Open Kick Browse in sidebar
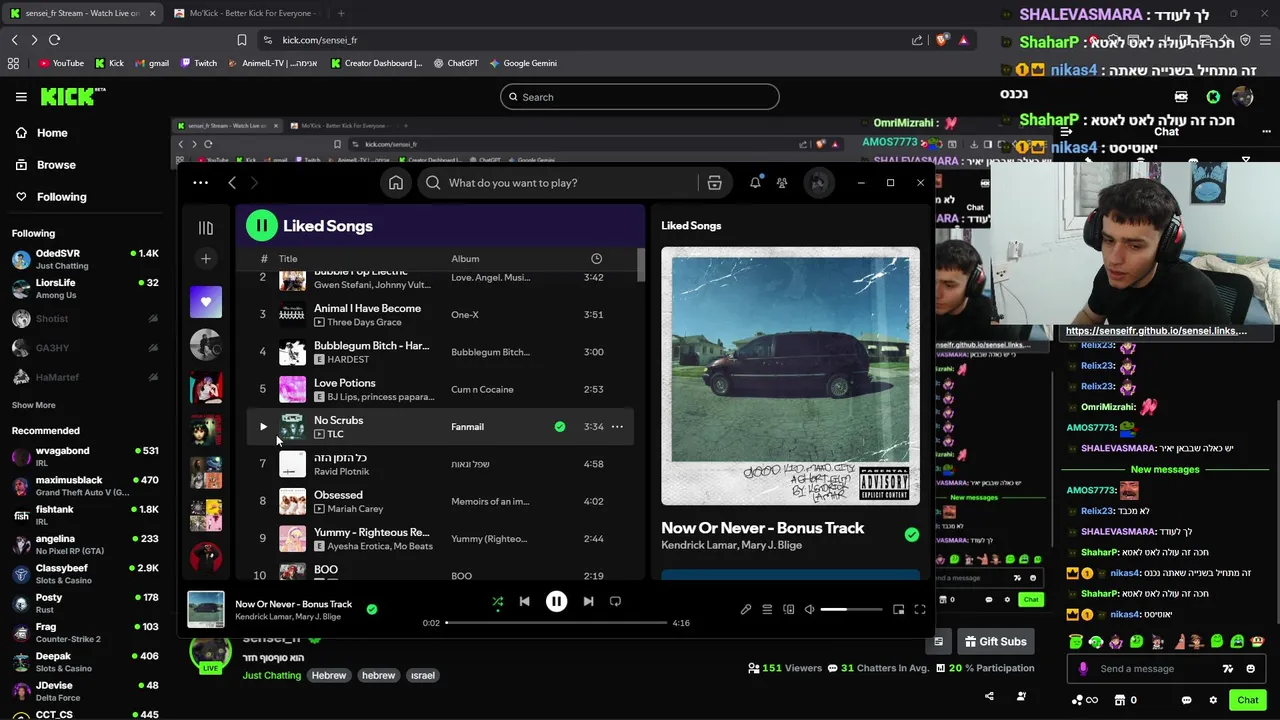Viewport: 1280px width, 720px height. pyautogui.click(x=56, y=165)
